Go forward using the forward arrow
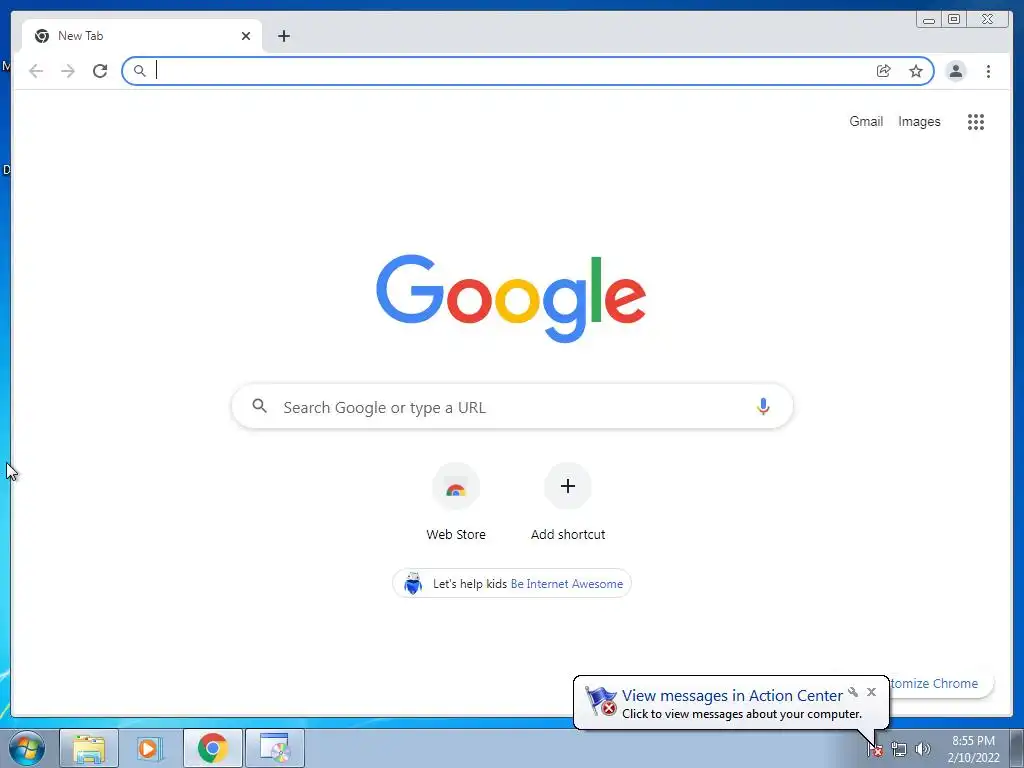Image resolution: width=1024 pixels, height=768 pixels. [x=68, y=71]
